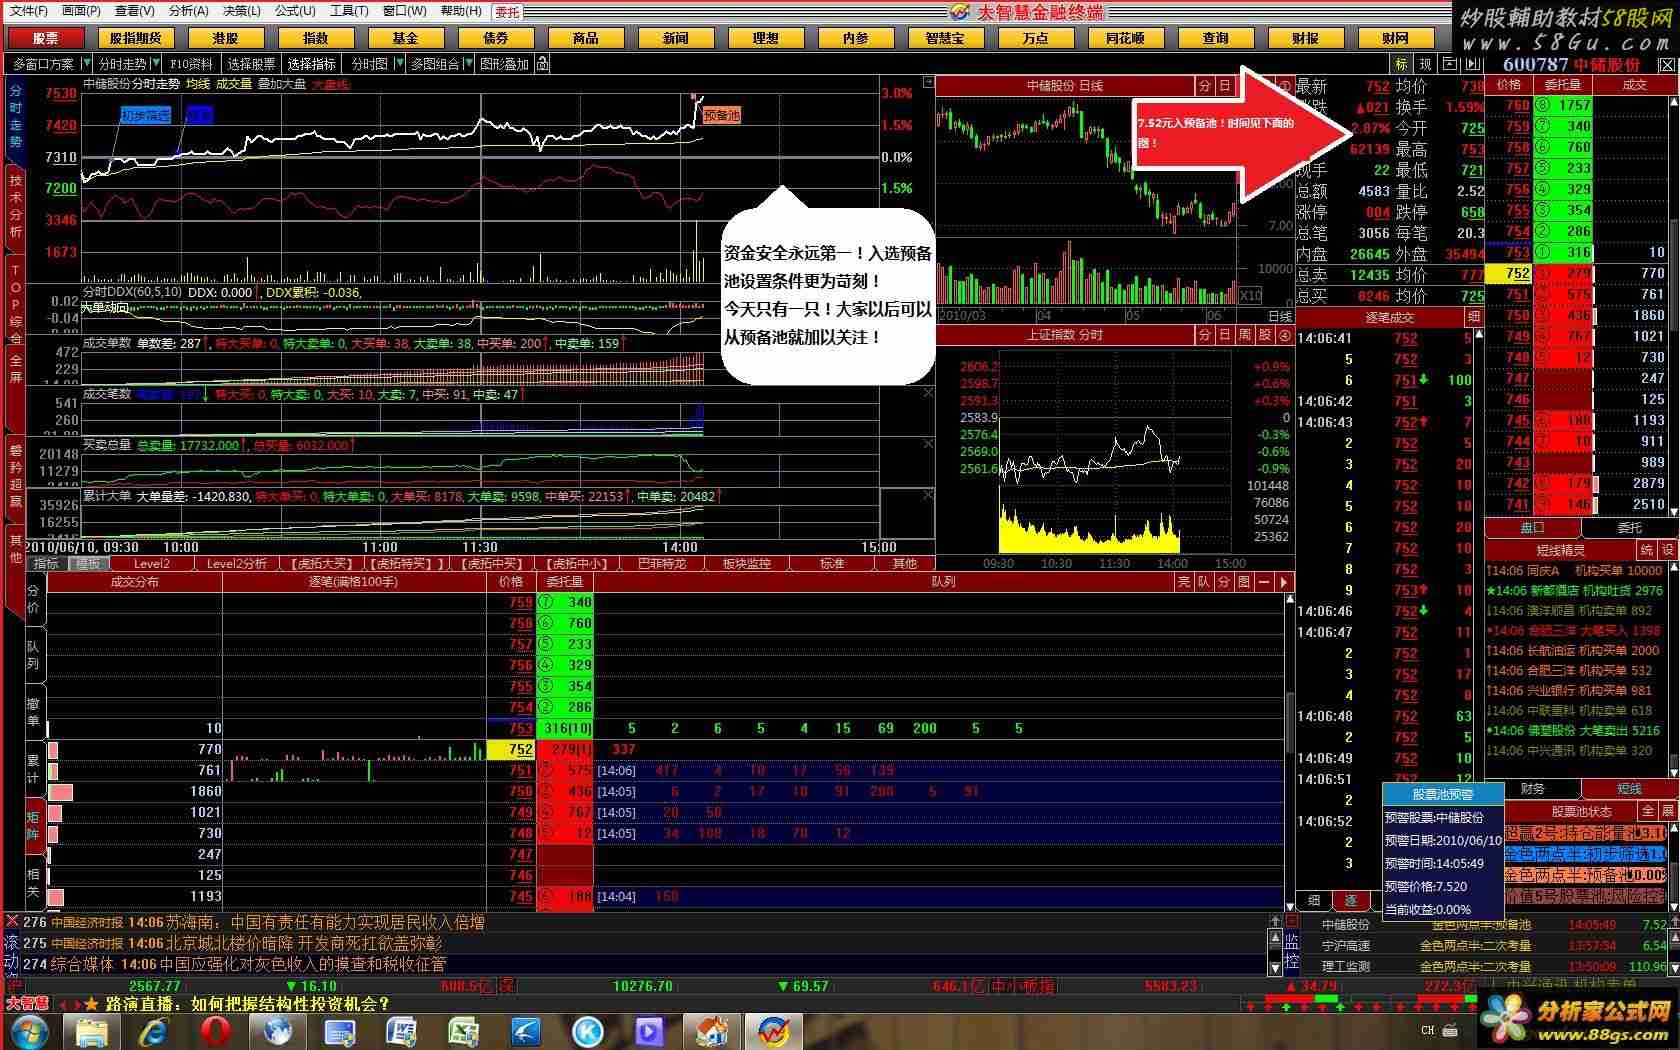1680x1050 pixels.
Task: Select the 模板 tab beside 指标
Action: click(88, 564)
